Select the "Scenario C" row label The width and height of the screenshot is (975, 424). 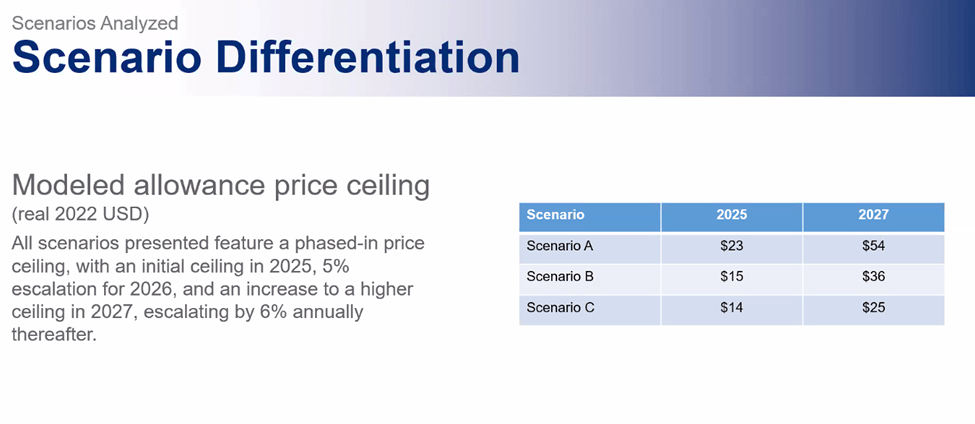tap(560, 308)
